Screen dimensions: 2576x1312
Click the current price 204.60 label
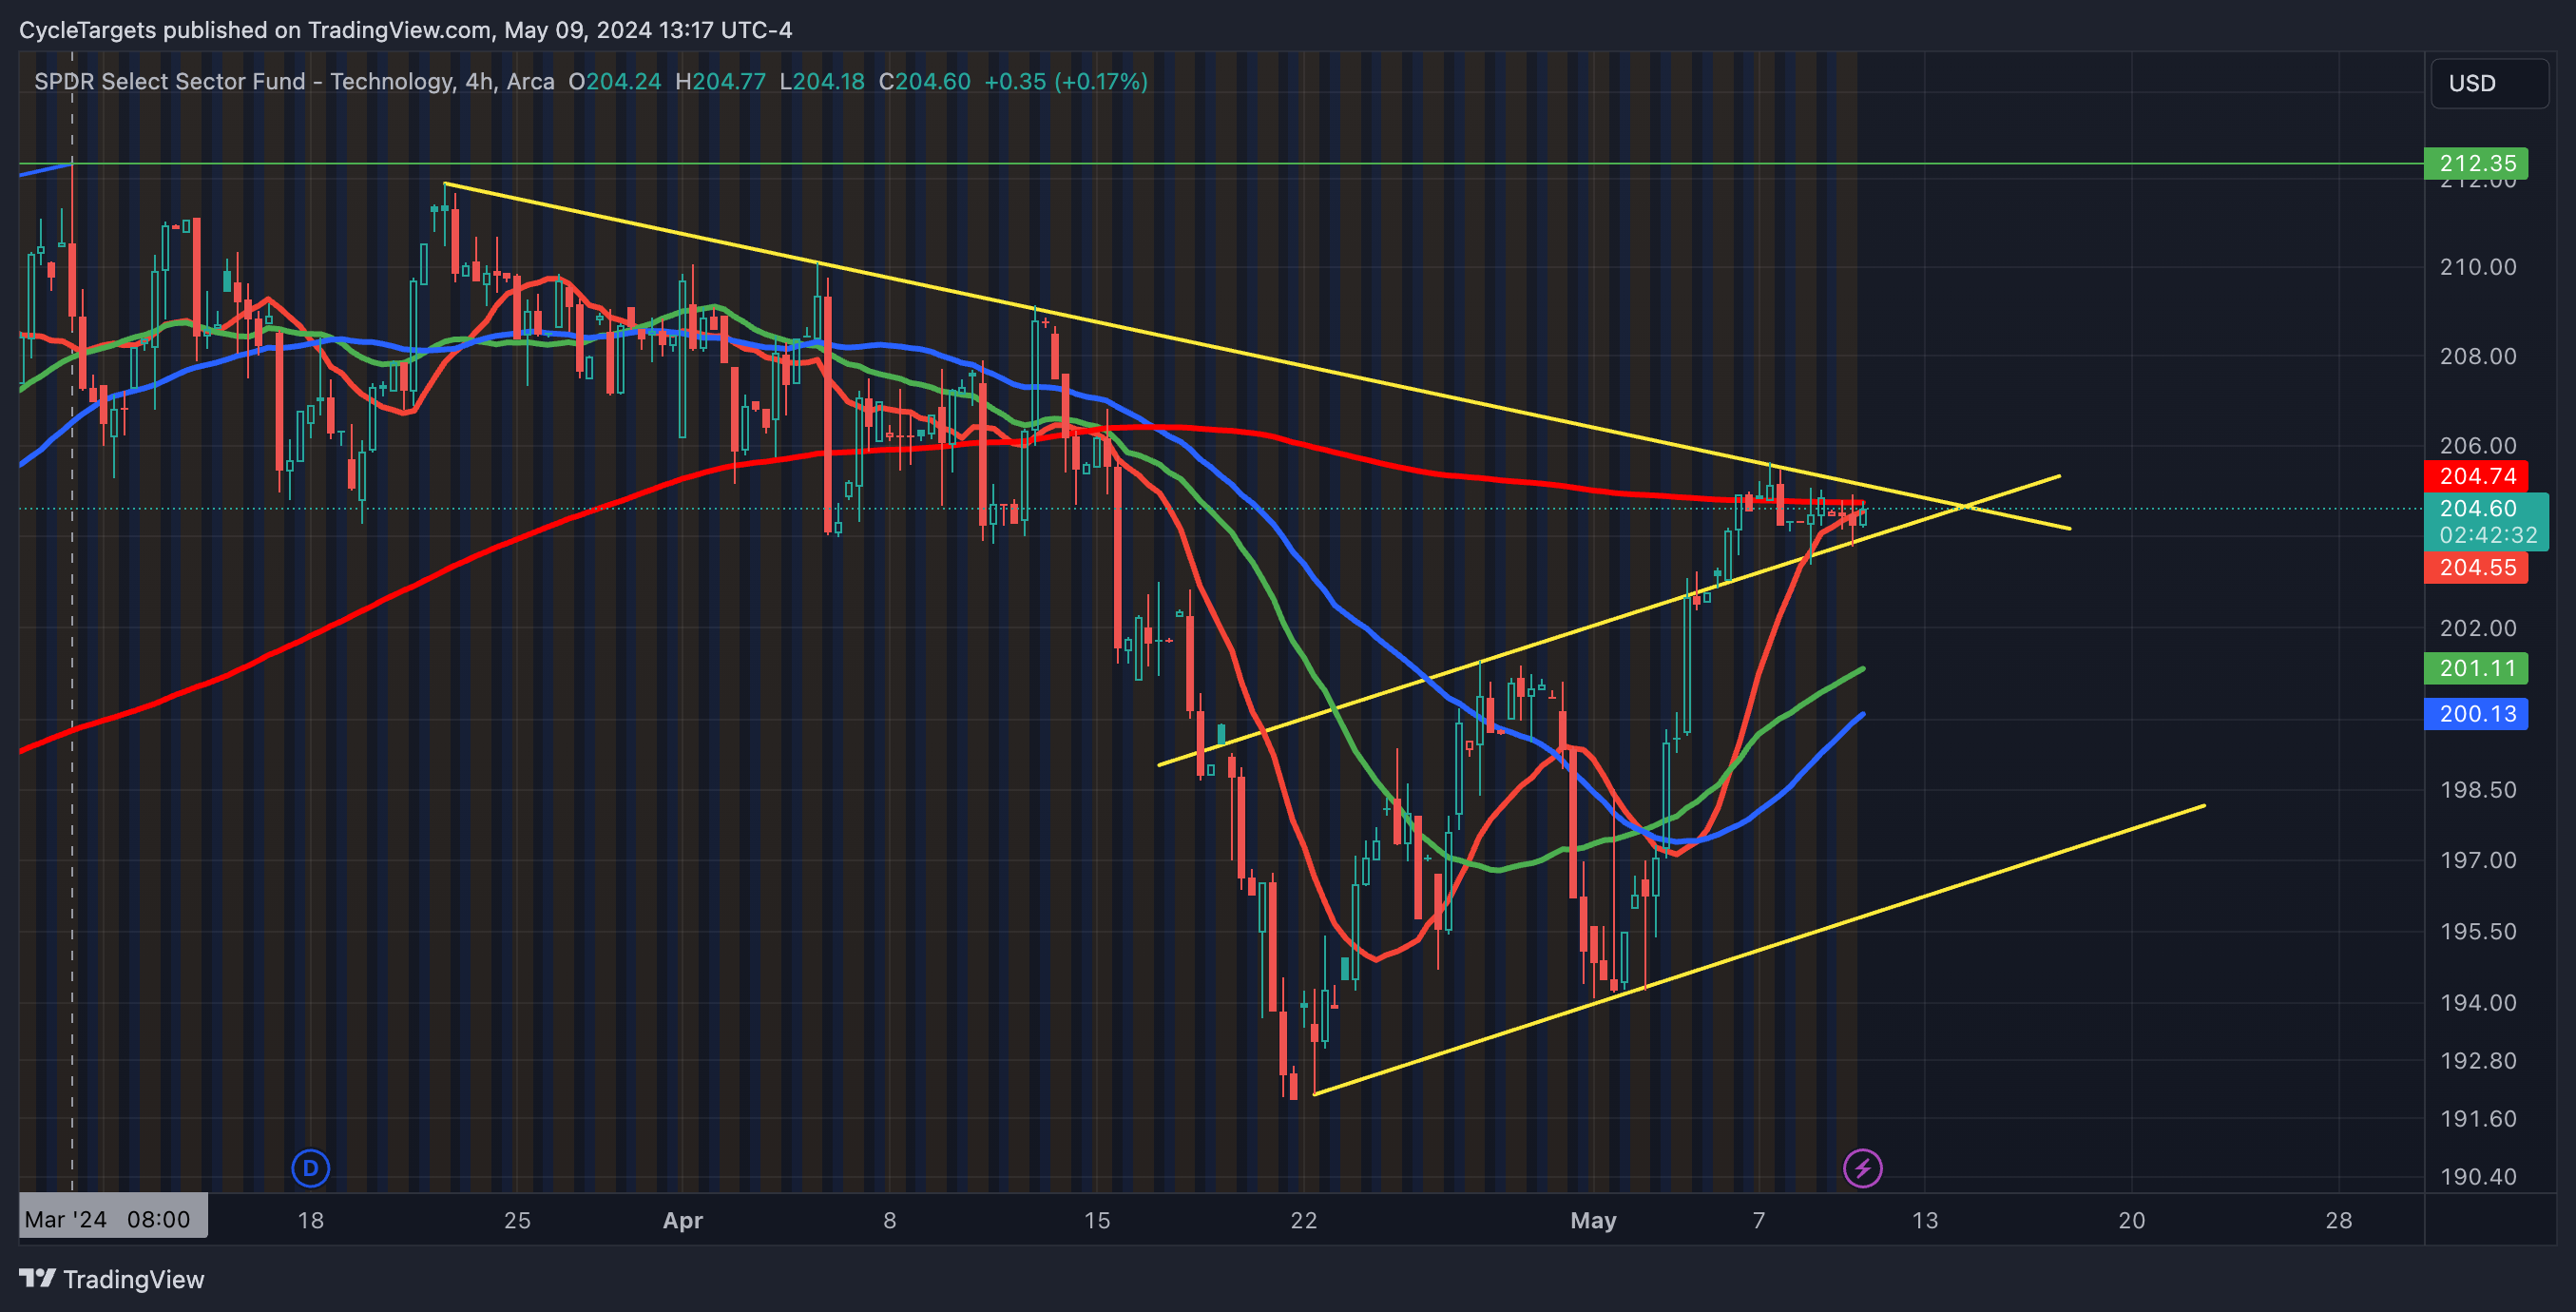(2476, 509)
